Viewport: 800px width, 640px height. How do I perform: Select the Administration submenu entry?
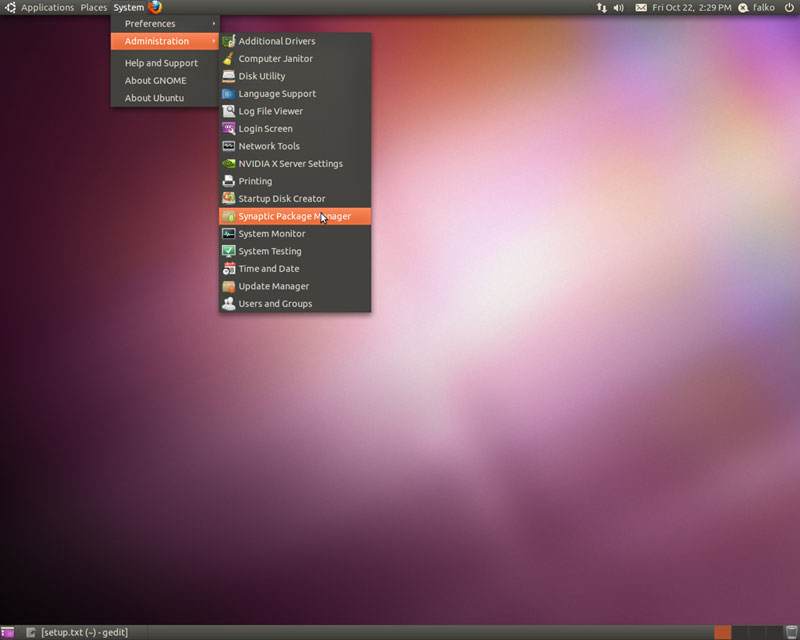point(165,41)
